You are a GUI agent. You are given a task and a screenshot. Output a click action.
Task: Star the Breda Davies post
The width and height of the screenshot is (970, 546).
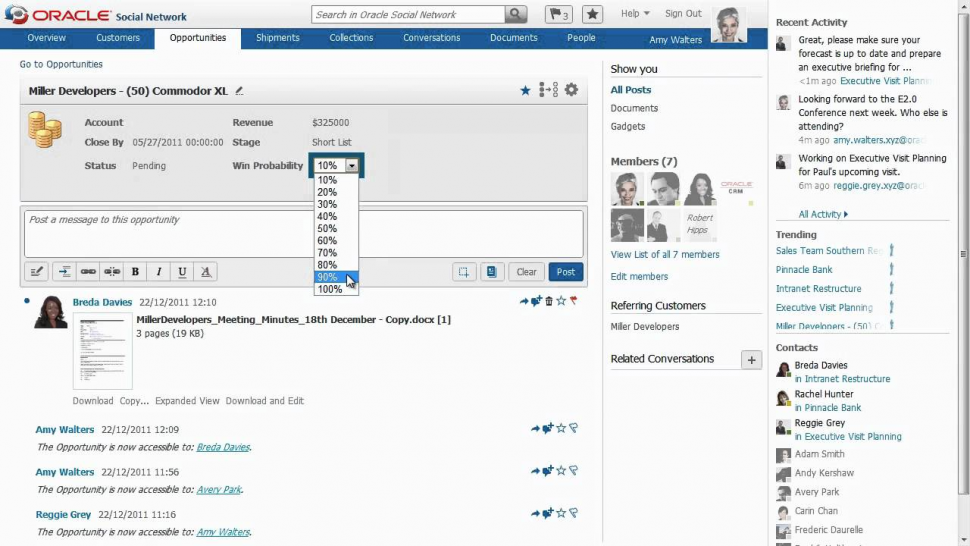(x=561, y=301)
